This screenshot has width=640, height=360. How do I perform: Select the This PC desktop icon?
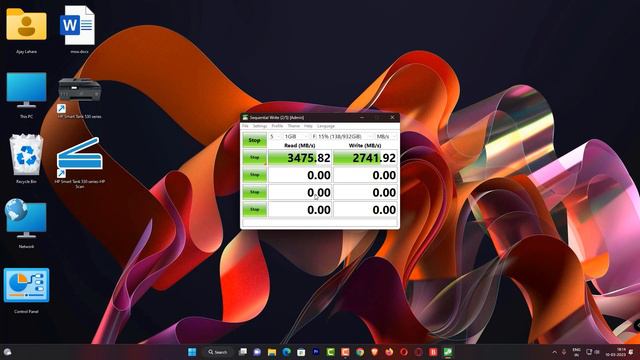pos(26,95)
